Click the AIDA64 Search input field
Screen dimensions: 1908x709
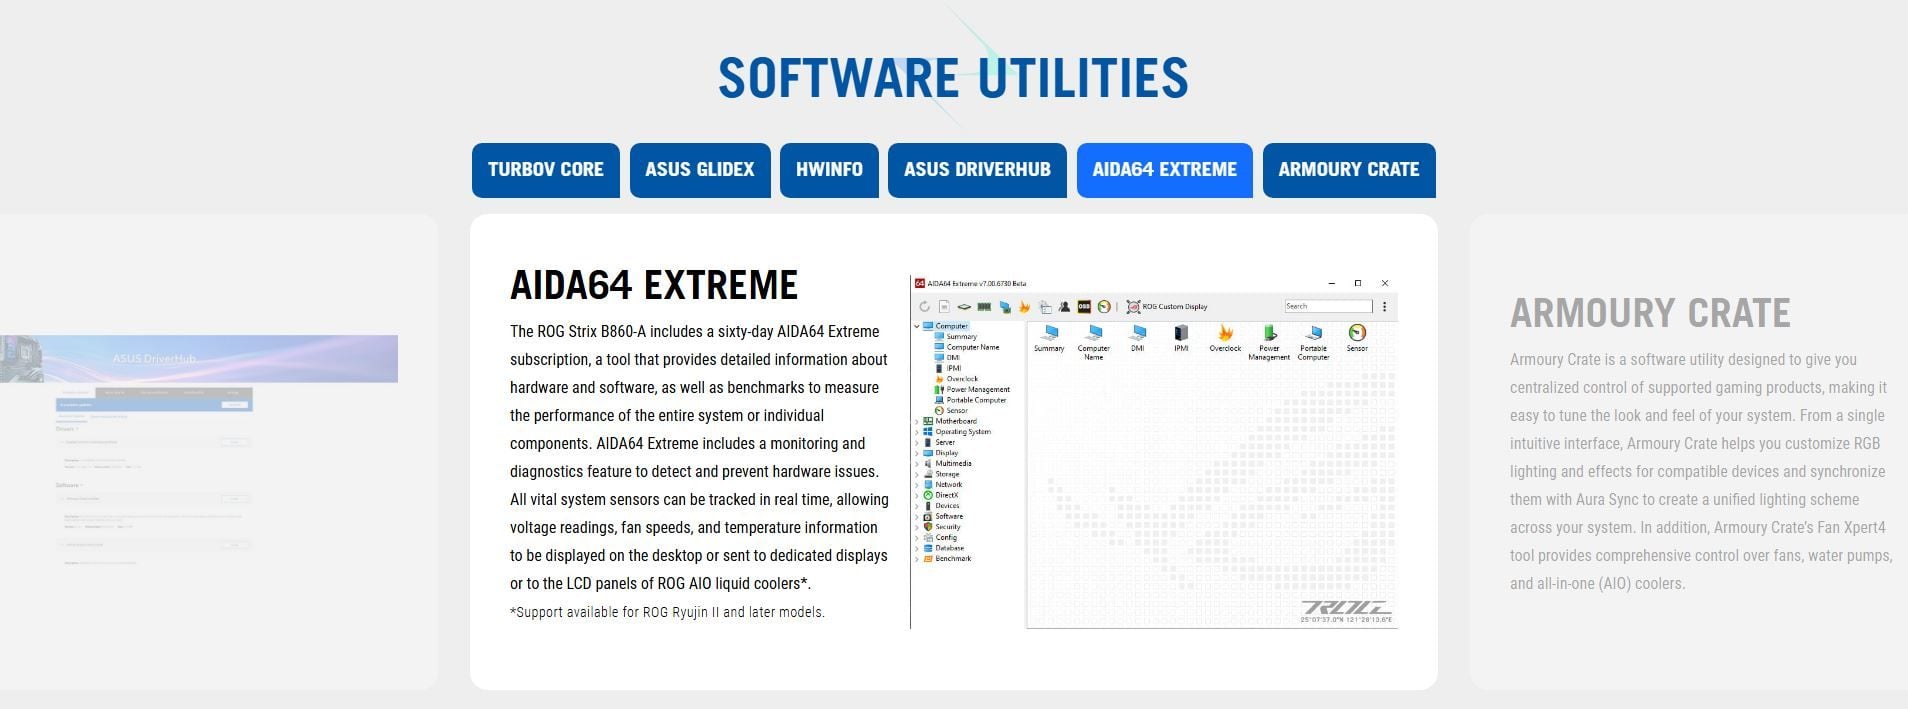click(1327, 307)
